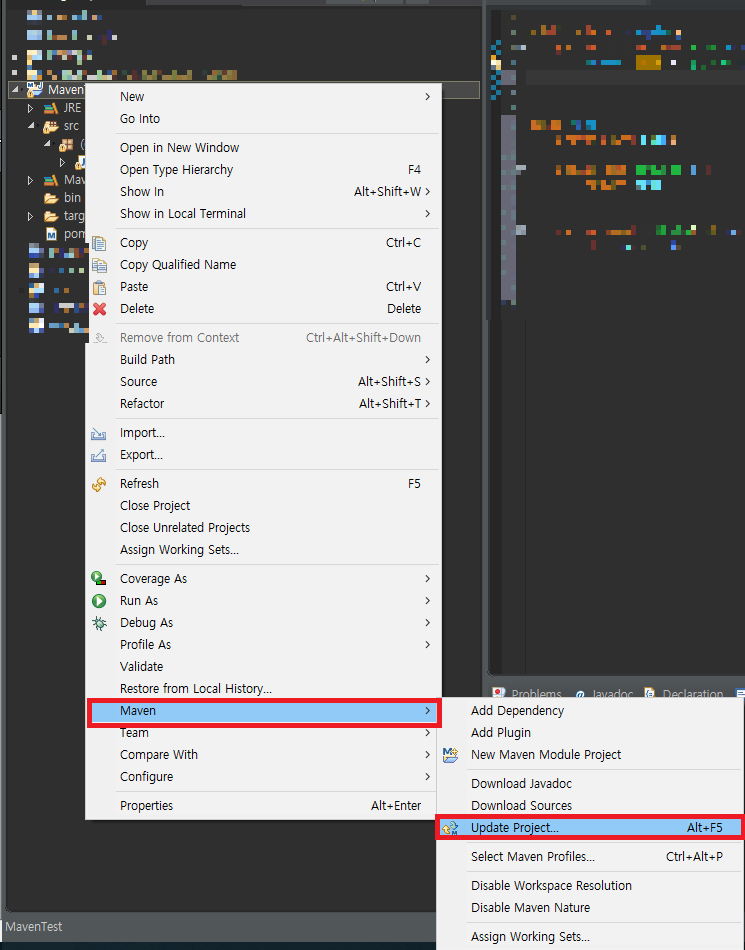
Task: Click the MavenTest status bar text
Action: [33, 926]
